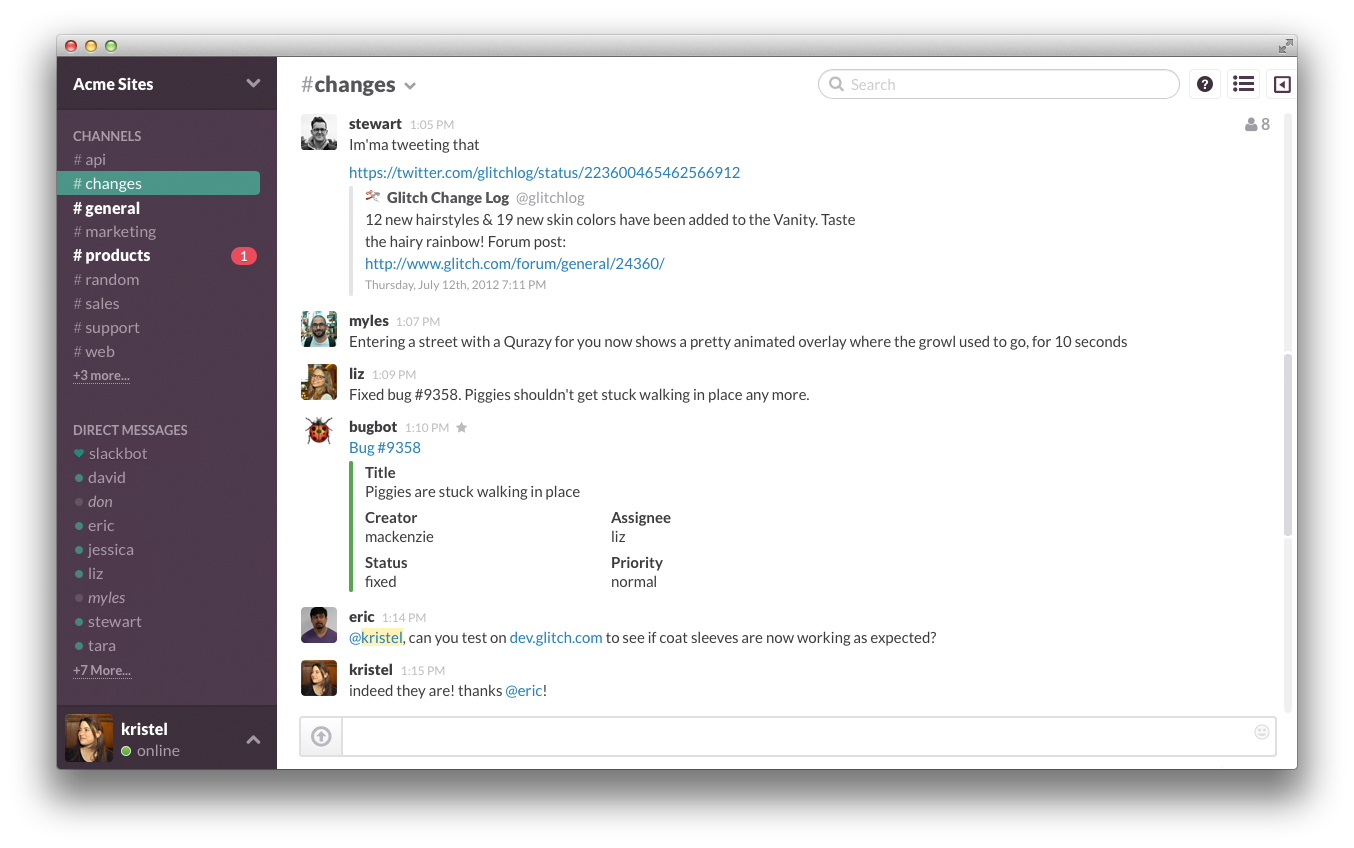This screenshot has height=848, width=1354.
Task: Open the activity list icon near search
Action: tap(1243, 84)
